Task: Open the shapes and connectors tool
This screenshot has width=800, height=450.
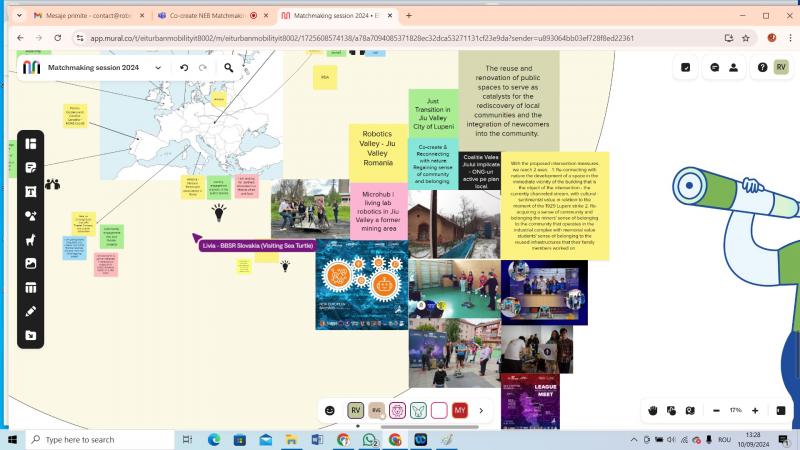Action: (x=31, y=215)
